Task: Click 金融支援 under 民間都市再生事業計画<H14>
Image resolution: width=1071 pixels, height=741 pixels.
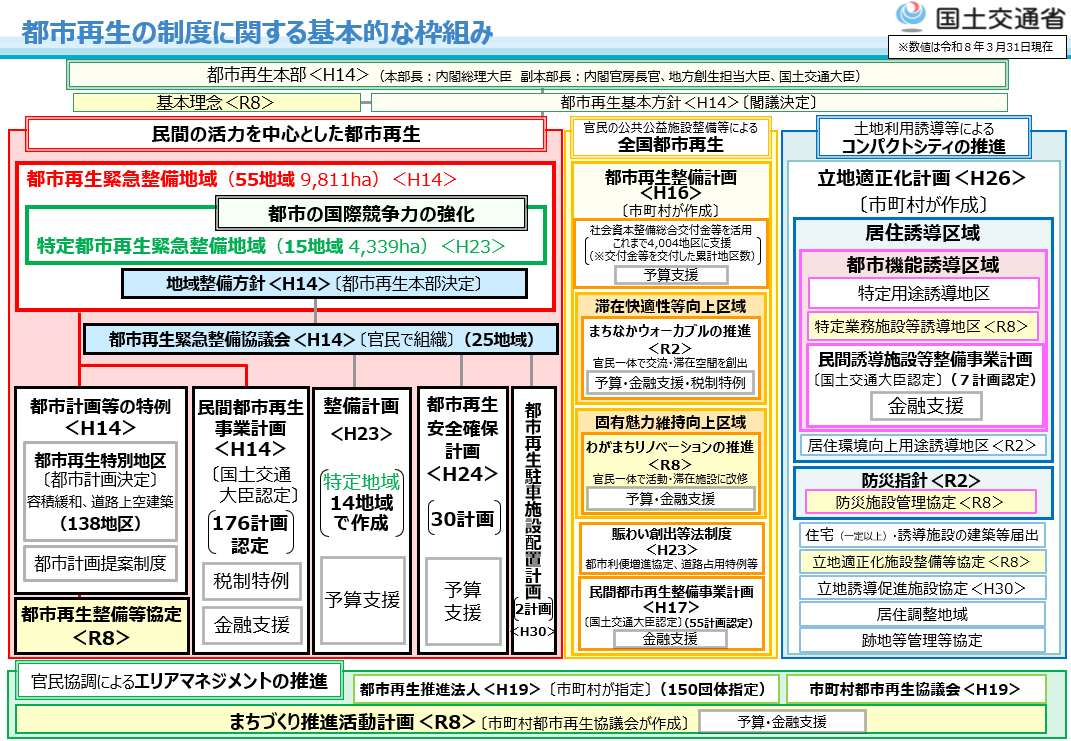Action: [x=252, y=624]
